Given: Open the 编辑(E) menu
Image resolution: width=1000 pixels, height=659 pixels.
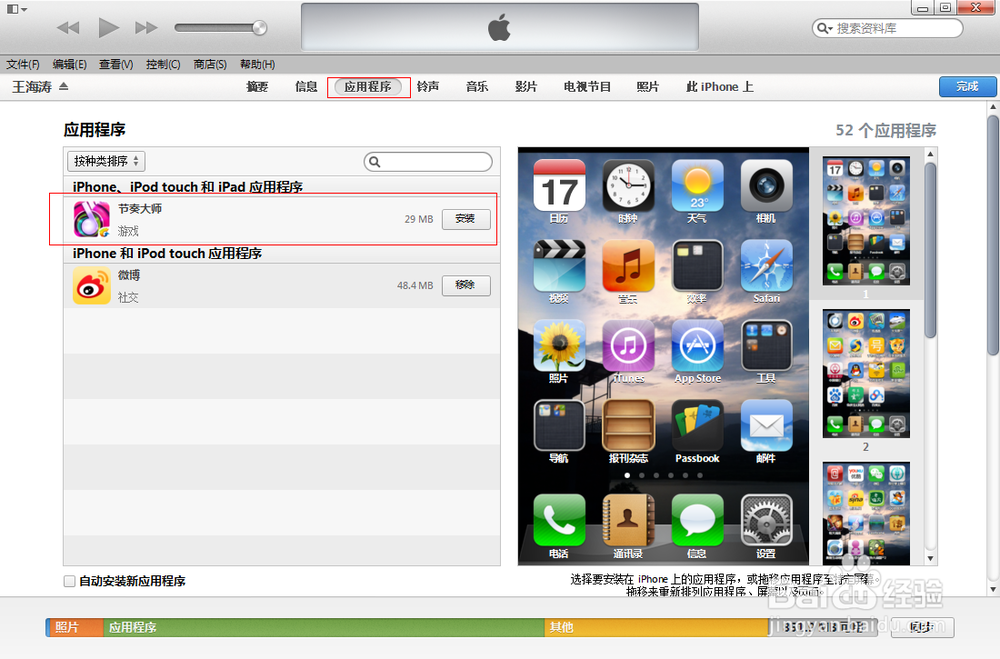Looking at the screenshot, I should (x=70, y=64).
